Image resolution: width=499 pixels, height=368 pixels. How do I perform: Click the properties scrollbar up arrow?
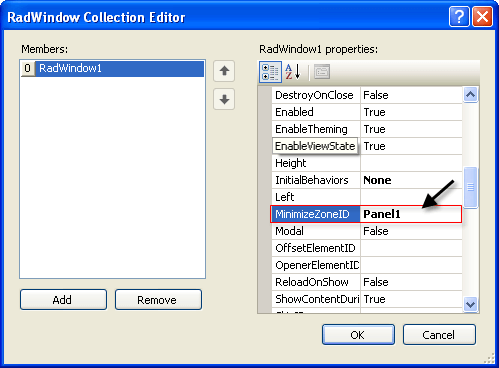click(x=470, y=95)
